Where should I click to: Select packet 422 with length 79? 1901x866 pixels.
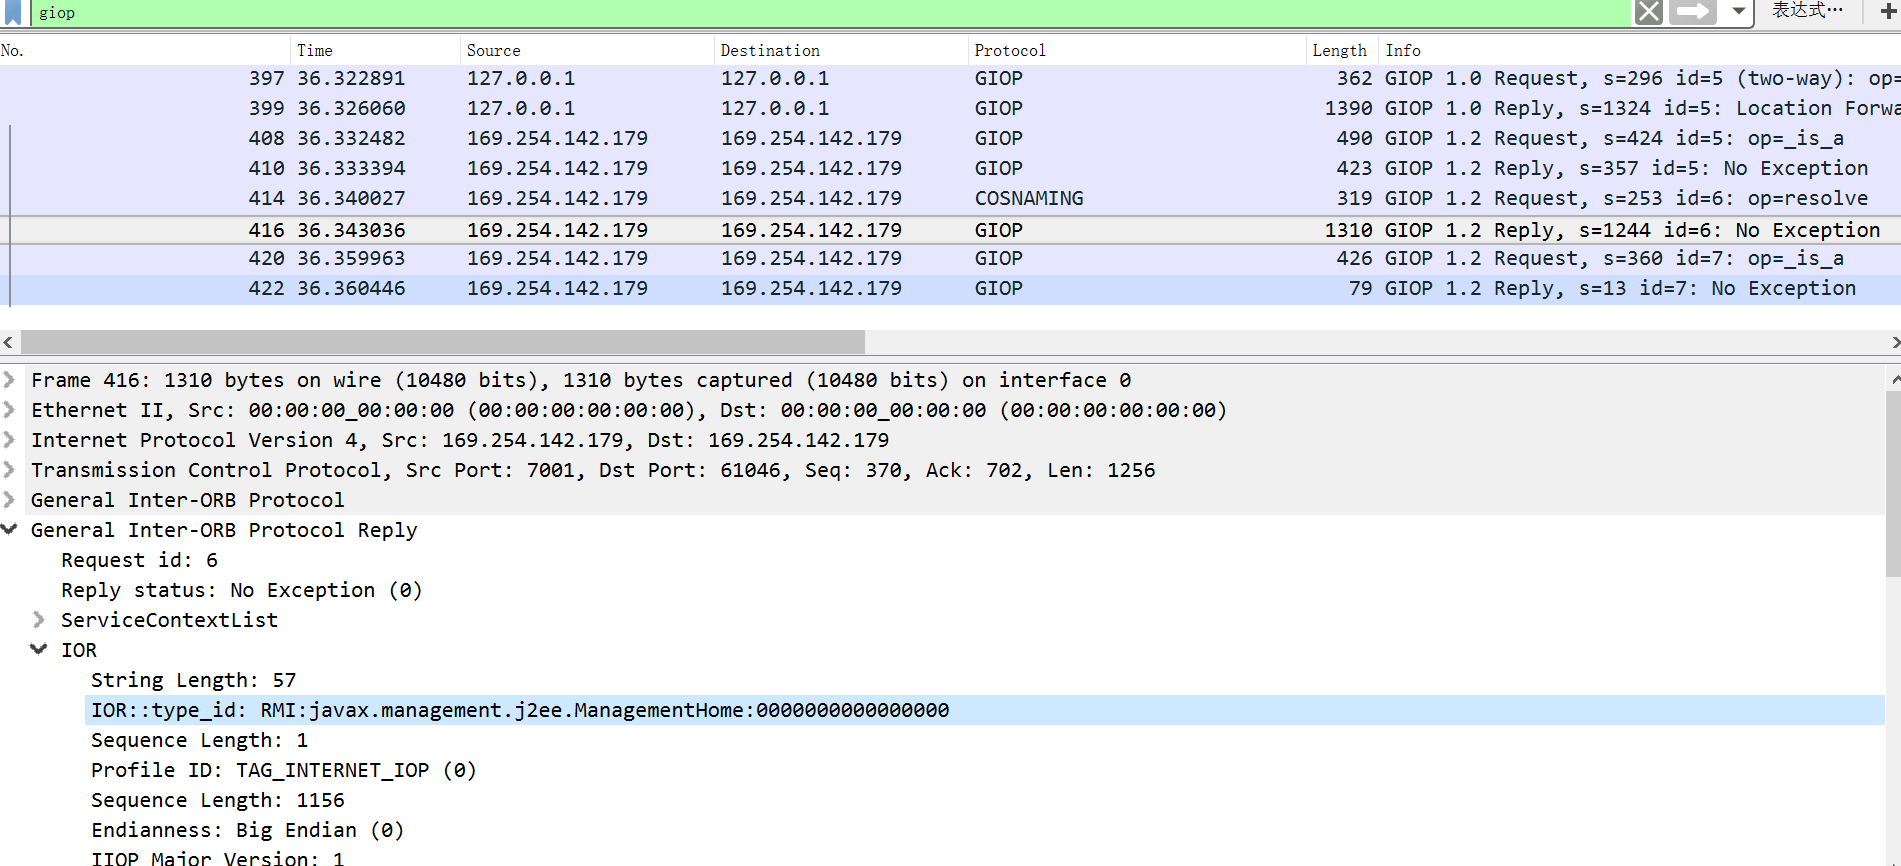[950, 288]
